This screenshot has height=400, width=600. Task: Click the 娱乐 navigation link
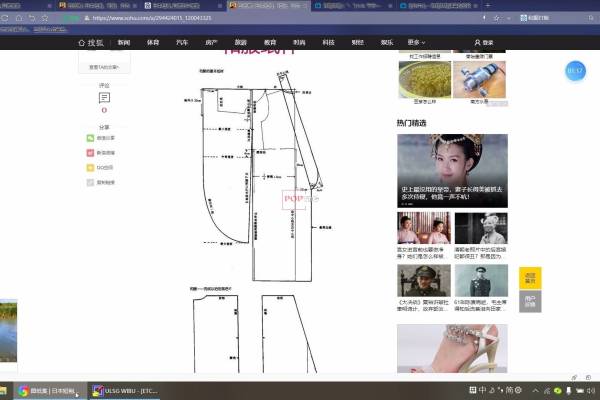(386, 43)
